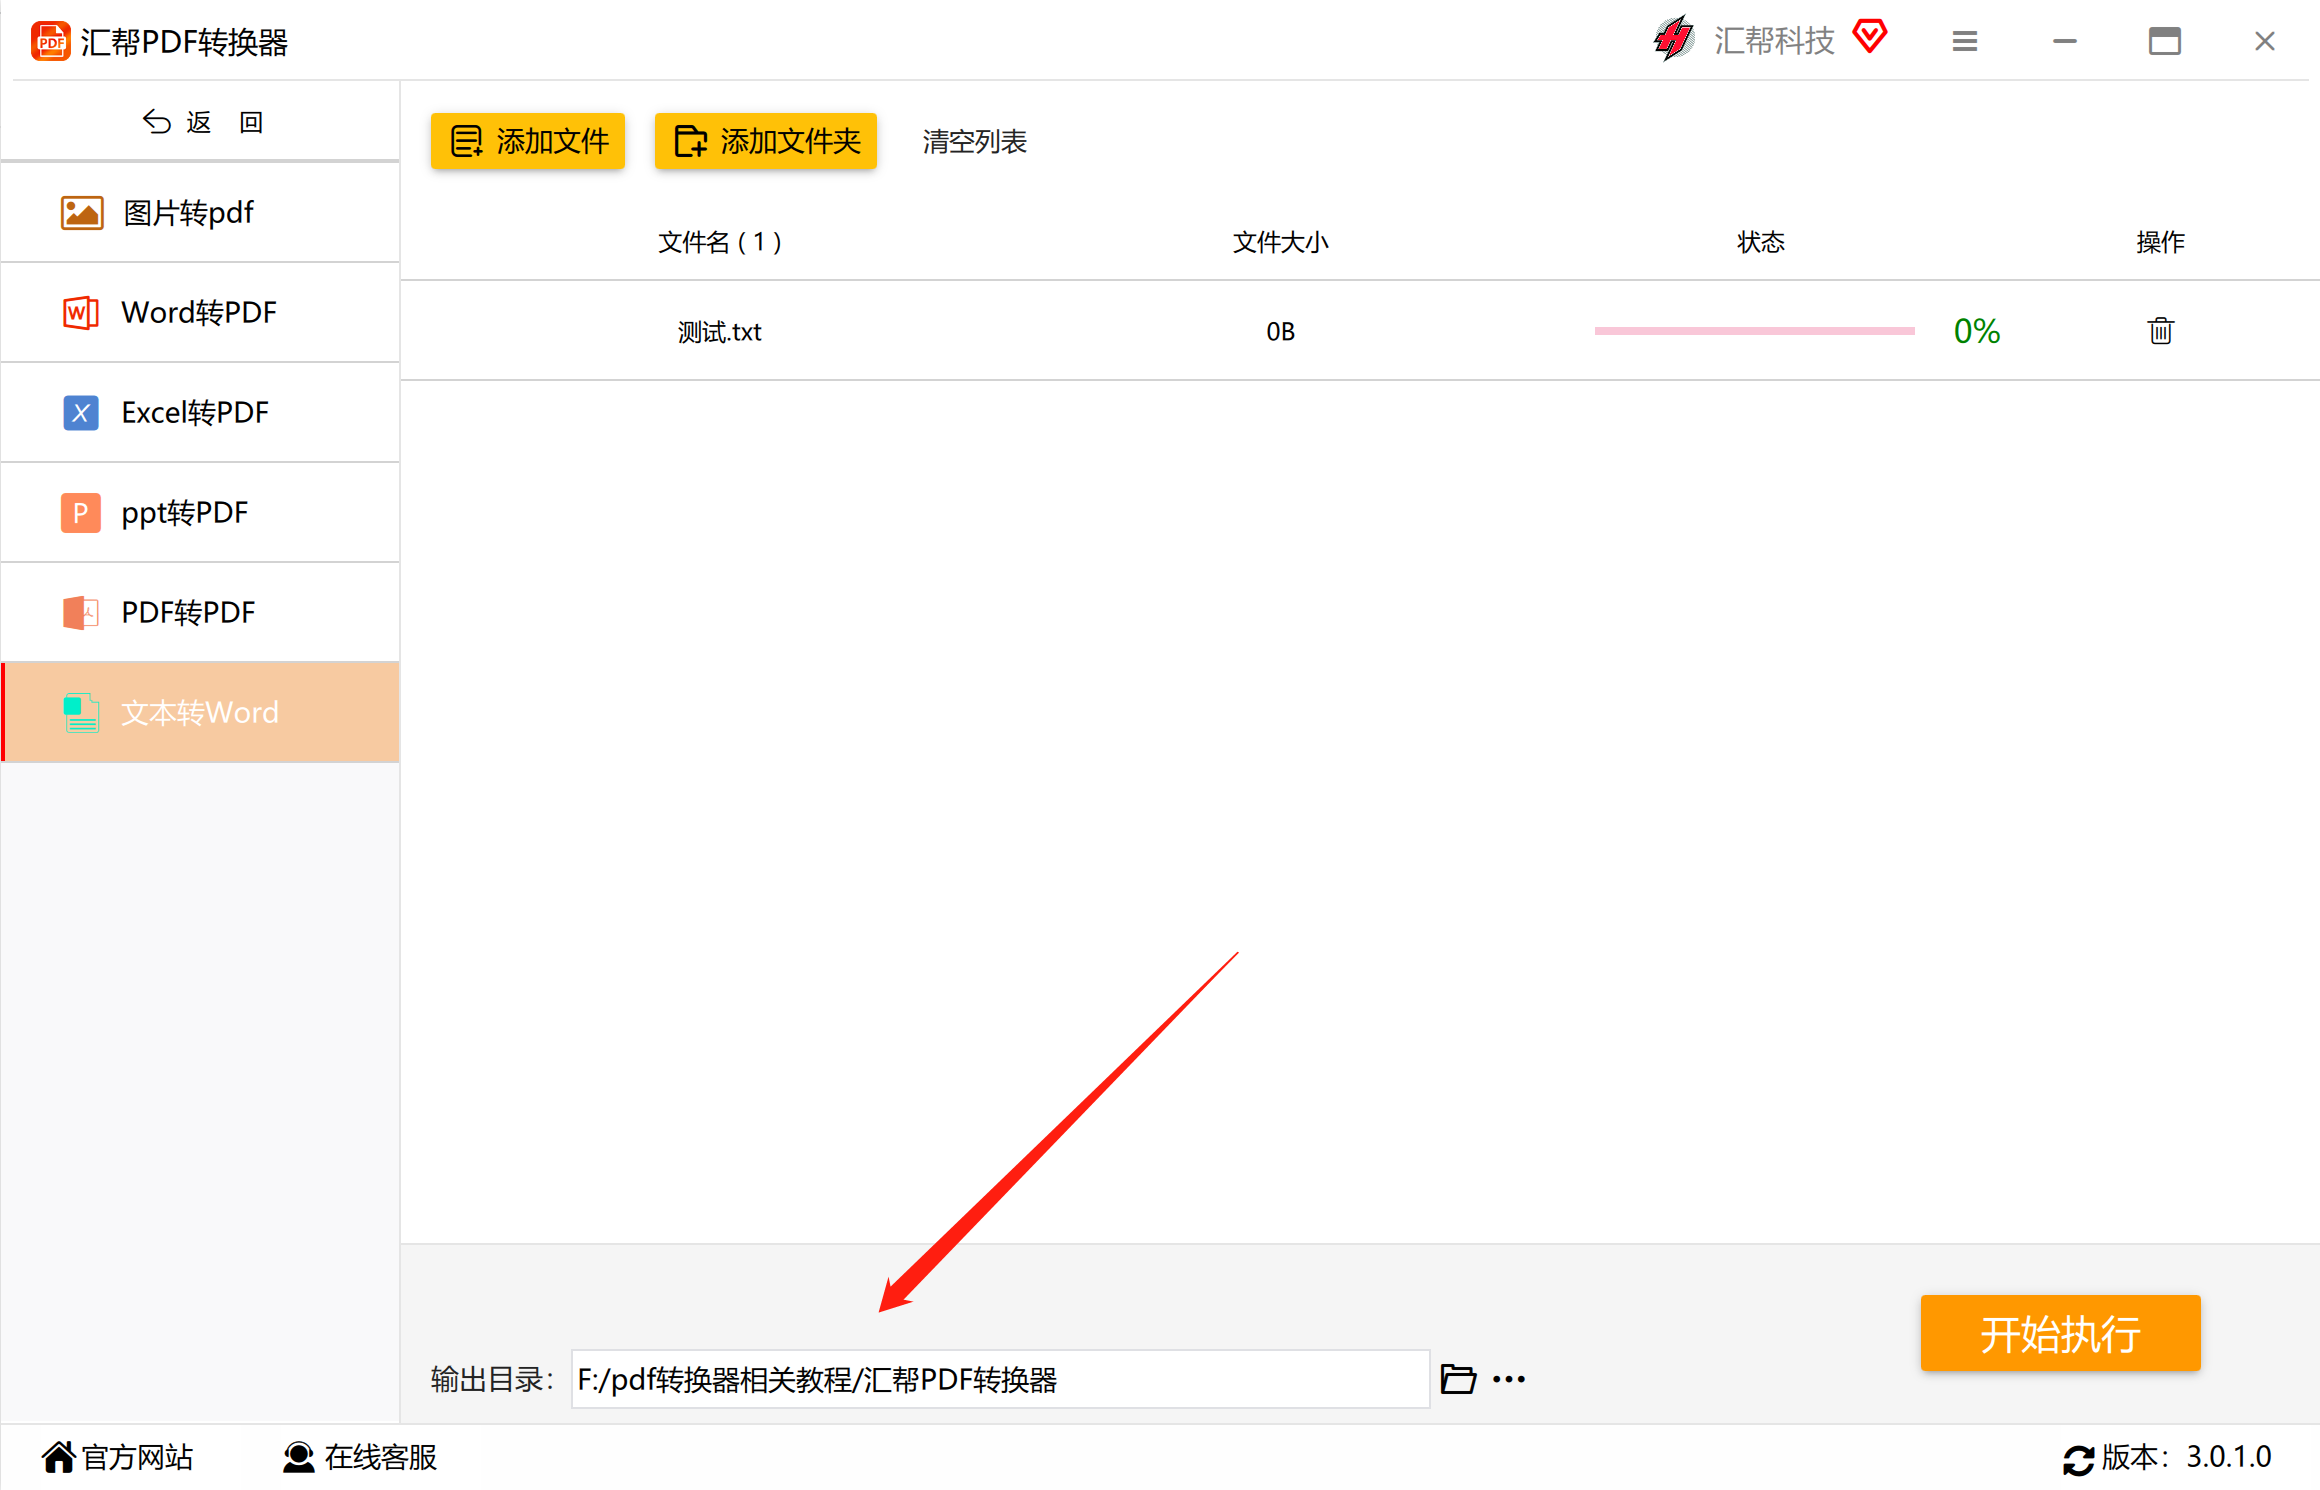This screenshot has height=1490, width=2320.
Task: Click the 输出目录 path input field
Action: tap(1000, 1379)
